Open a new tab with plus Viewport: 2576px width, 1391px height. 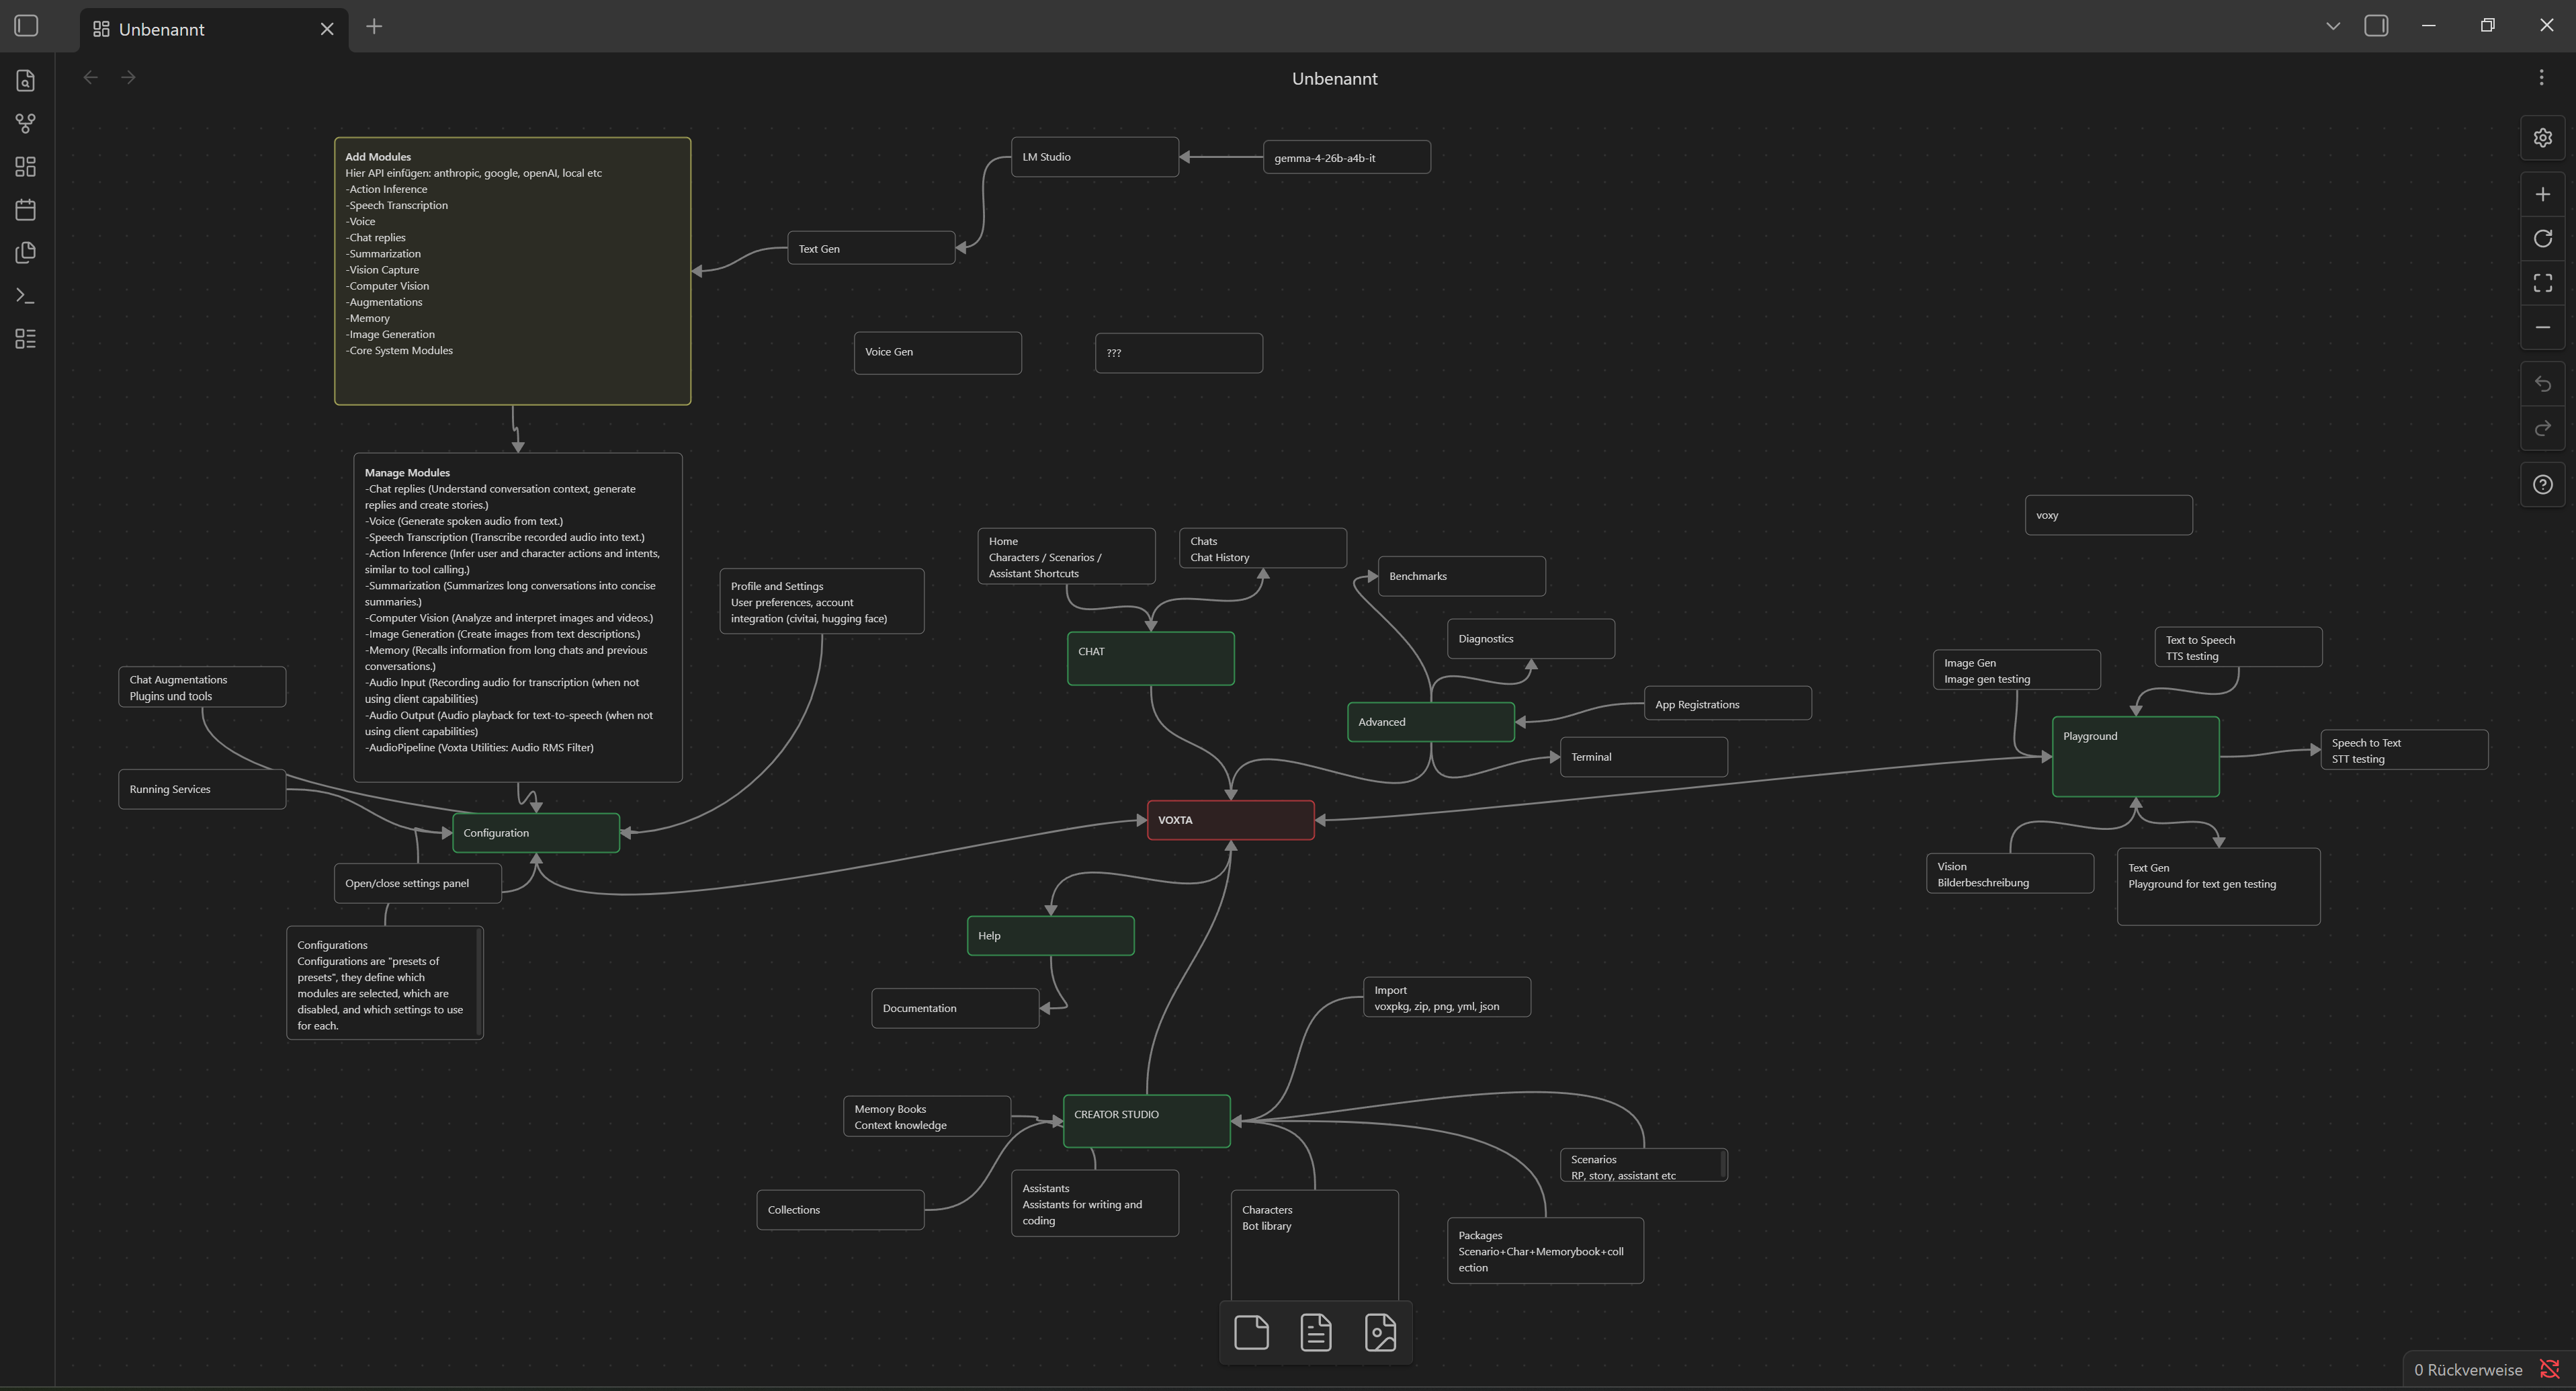pyautogui.click(x=374, y=26)
